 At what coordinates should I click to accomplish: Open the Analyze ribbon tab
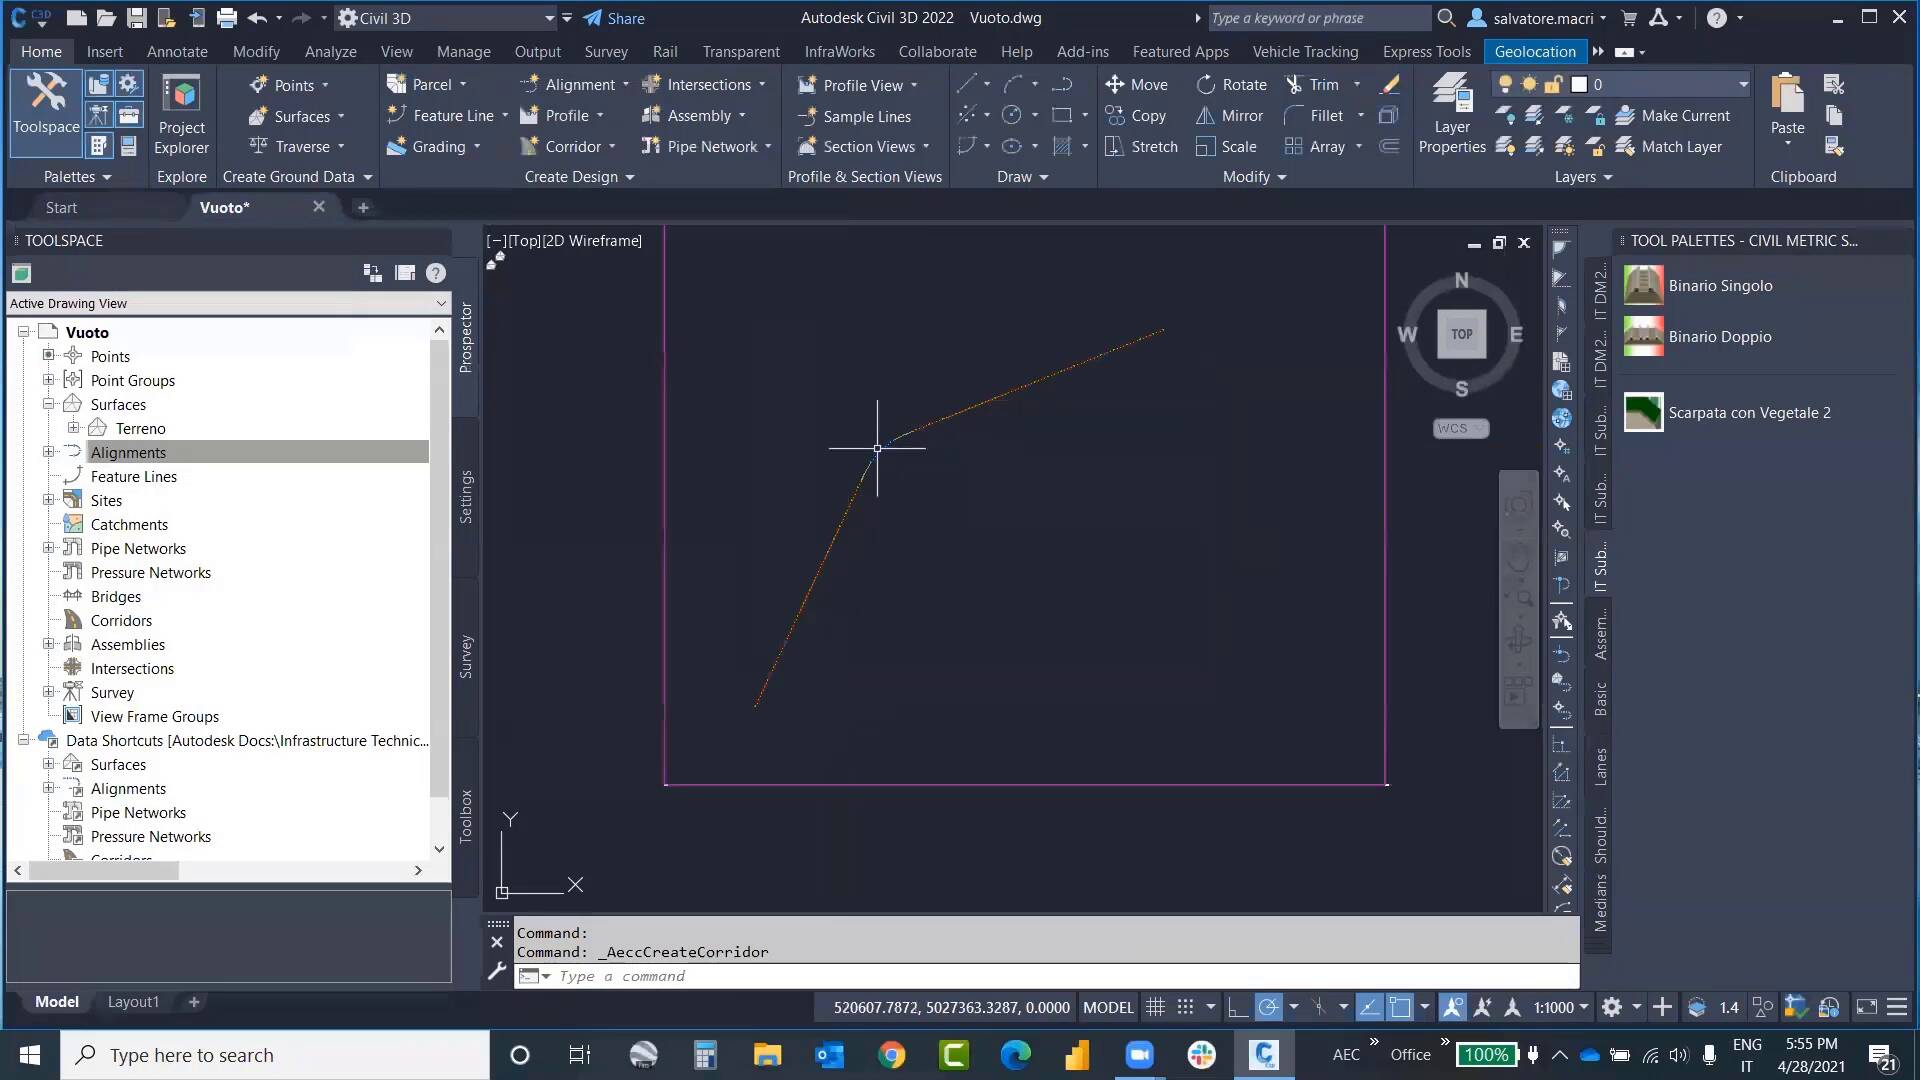[330, 52]
